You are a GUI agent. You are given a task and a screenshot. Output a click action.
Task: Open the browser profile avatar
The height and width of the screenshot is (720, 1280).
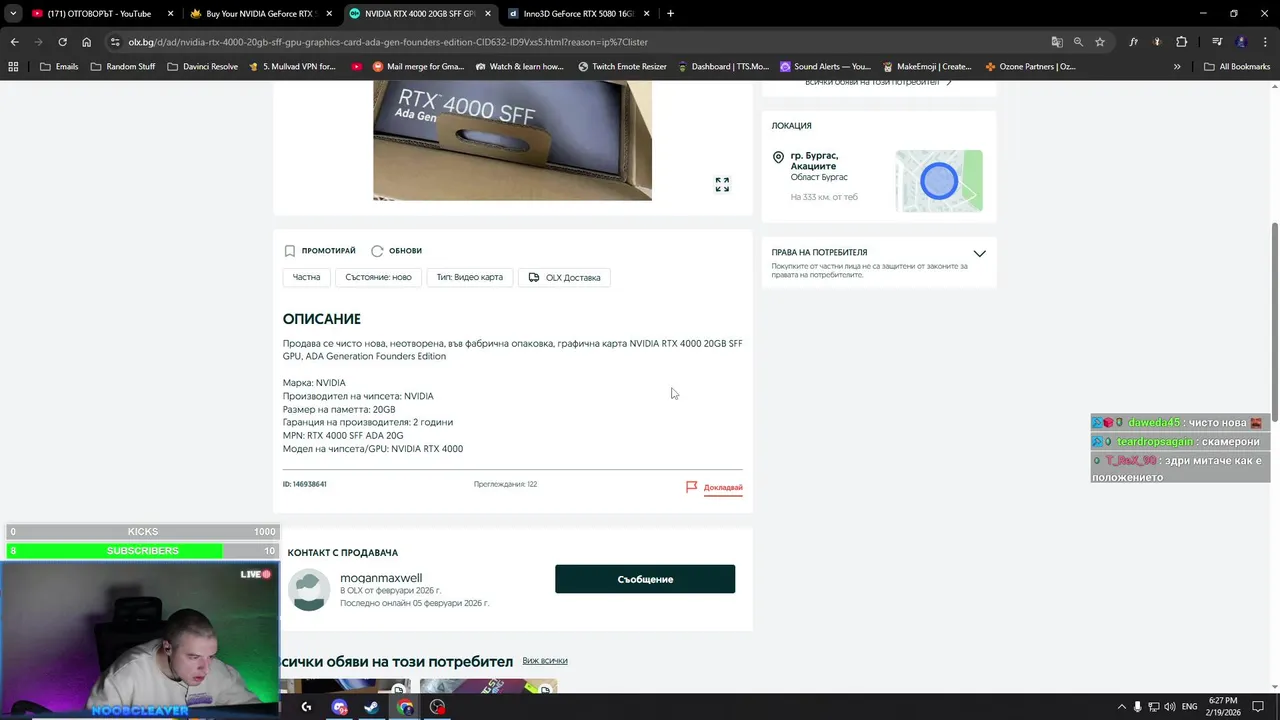(1241, 42)
